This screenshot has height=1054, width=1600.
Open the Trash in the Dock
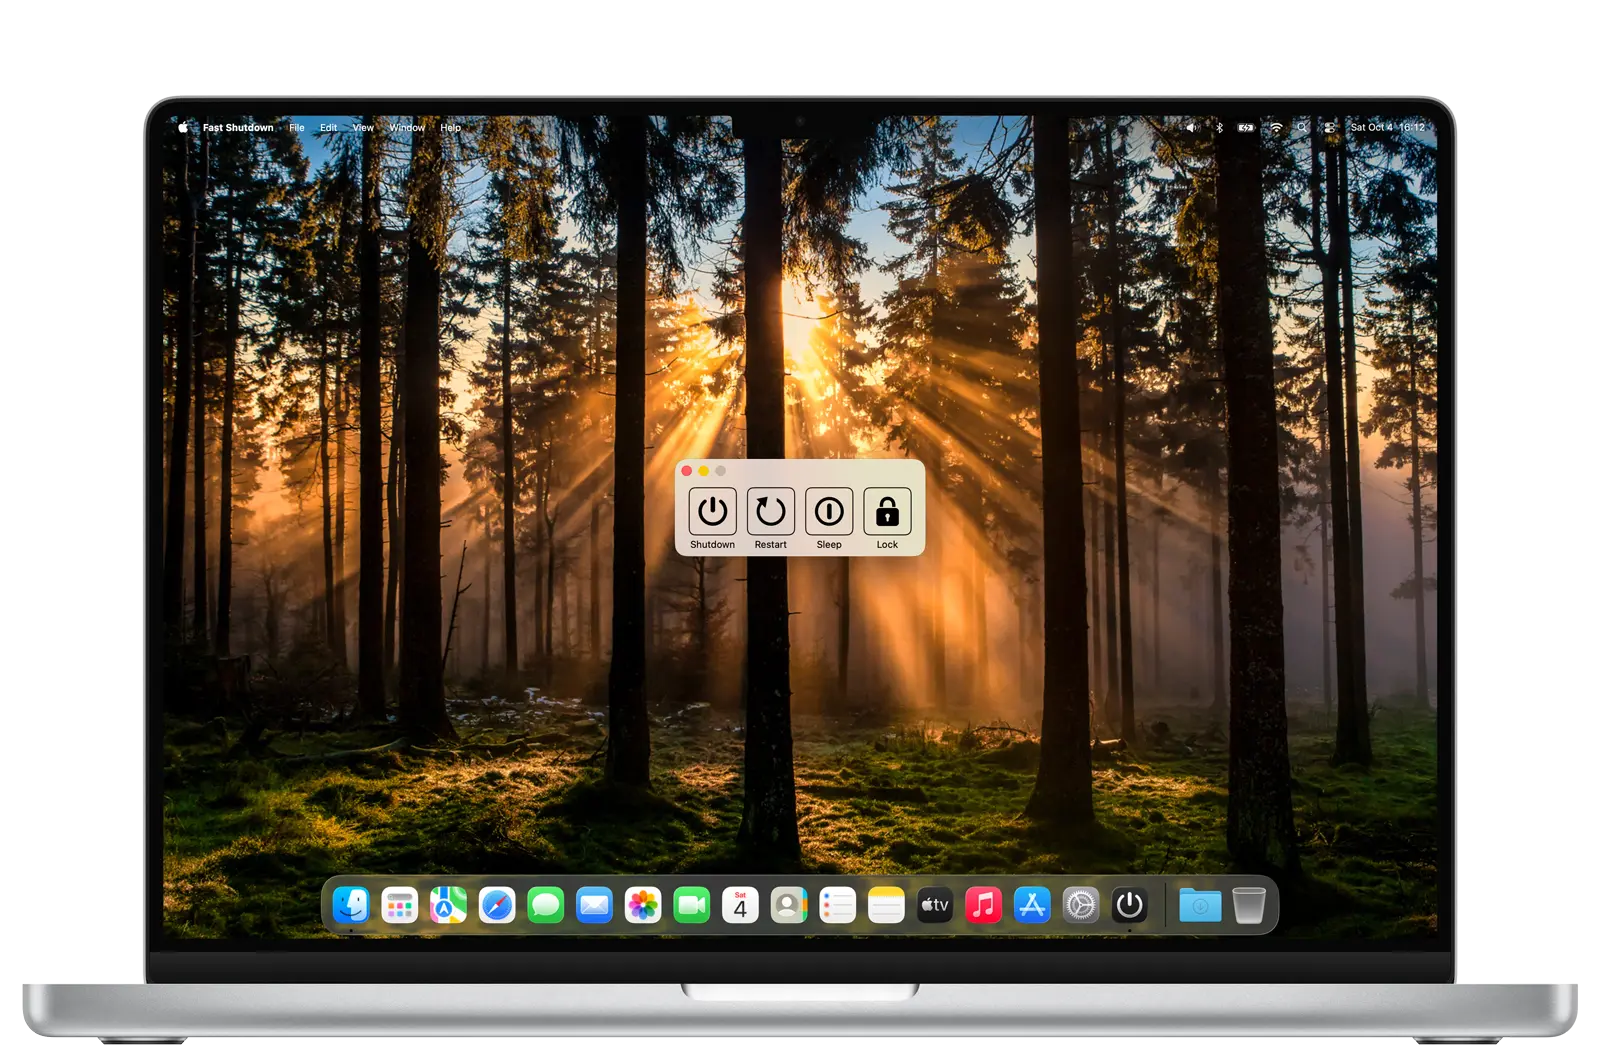click(1248, 906)
